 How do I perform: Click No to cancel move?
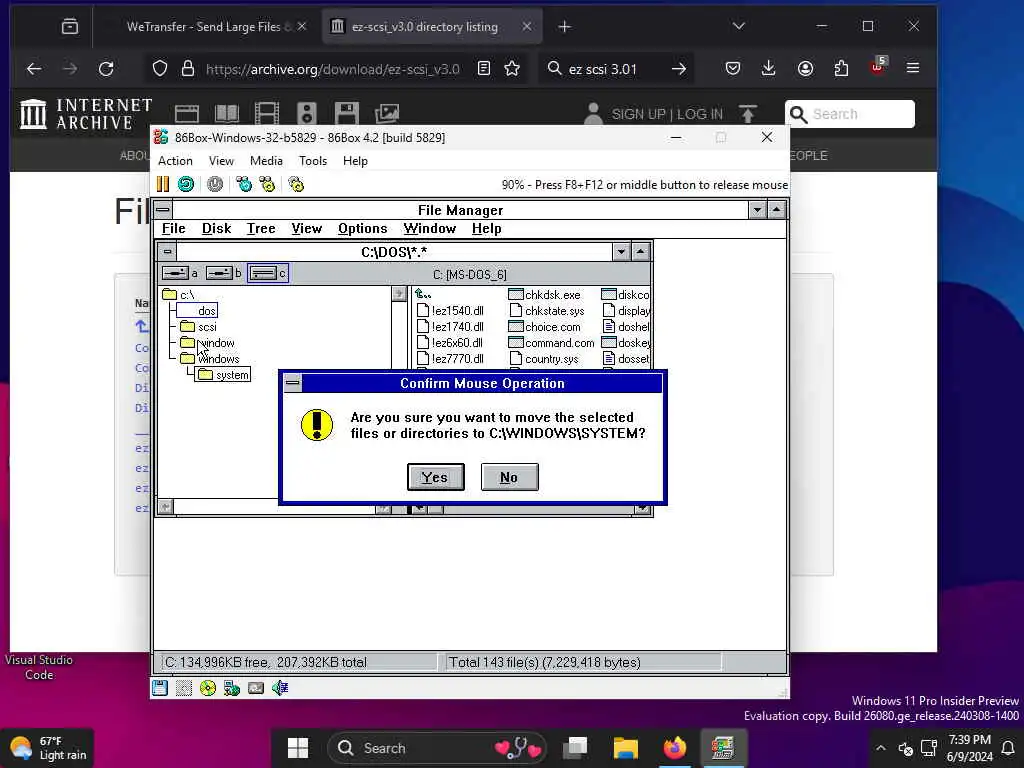coord(509,477)
